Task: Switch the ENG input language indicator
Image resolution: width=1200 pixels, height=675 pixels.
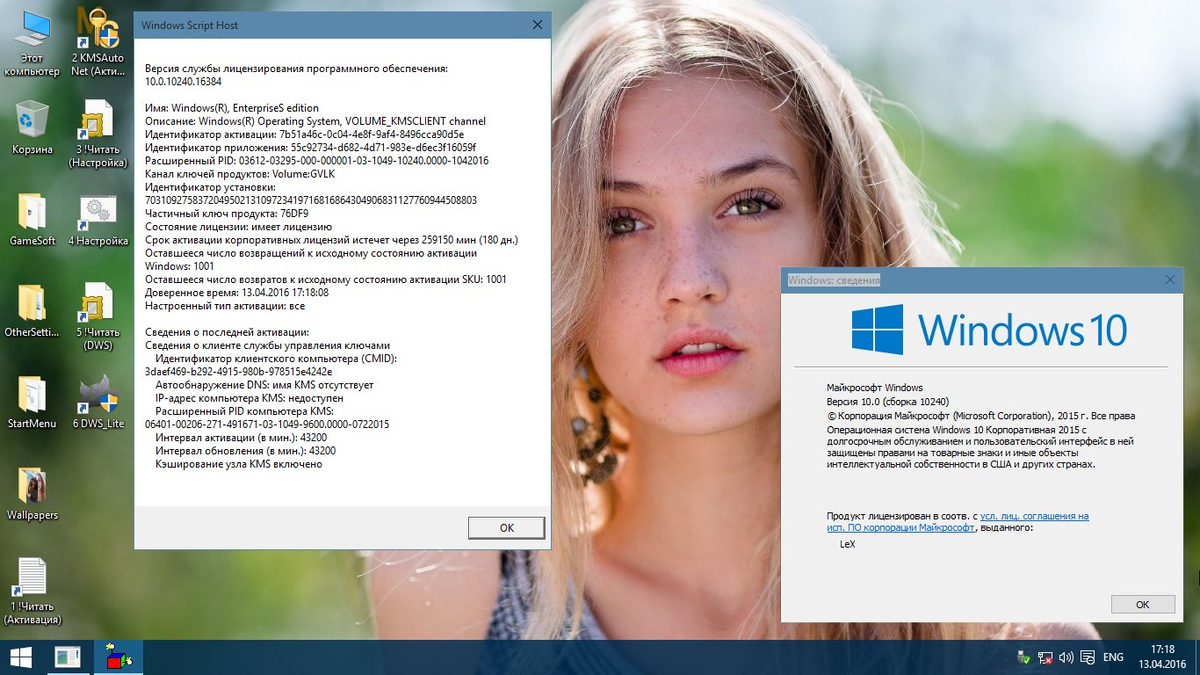Action: point(1113,657)
